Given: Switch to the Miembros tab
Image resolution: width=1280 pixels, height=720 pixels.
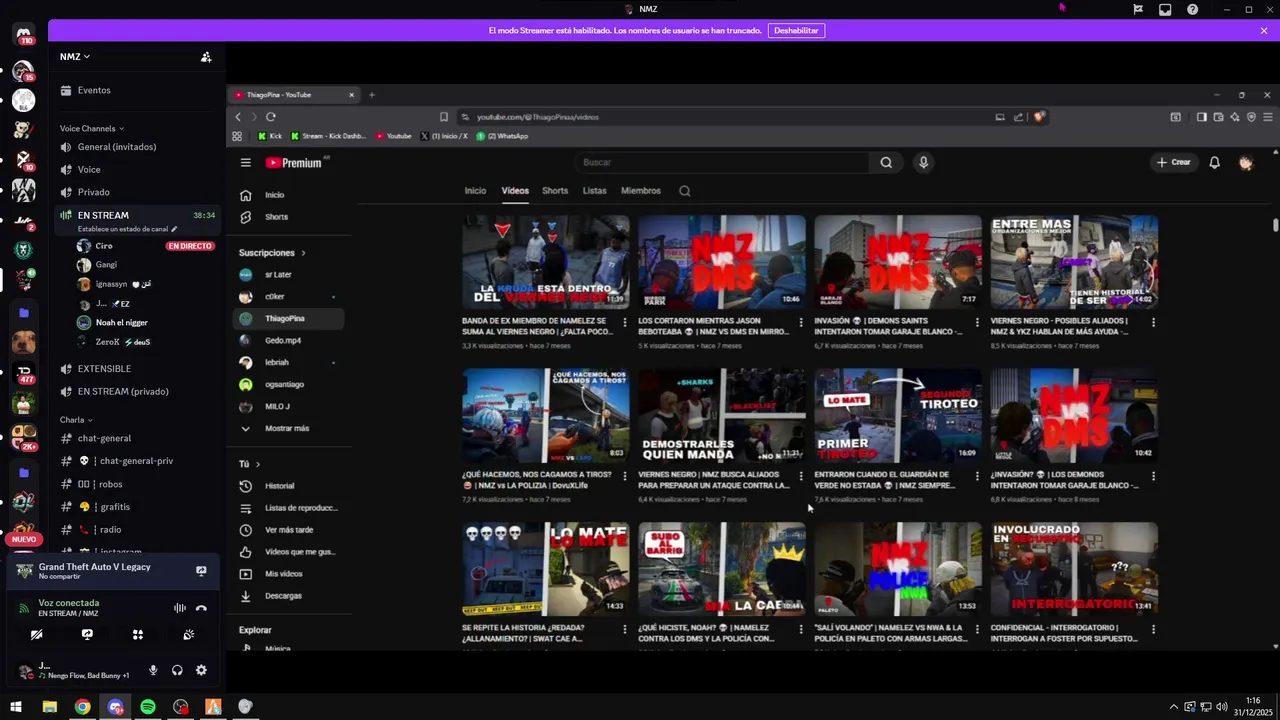Looking at the screenshot, I should [641, 191].
